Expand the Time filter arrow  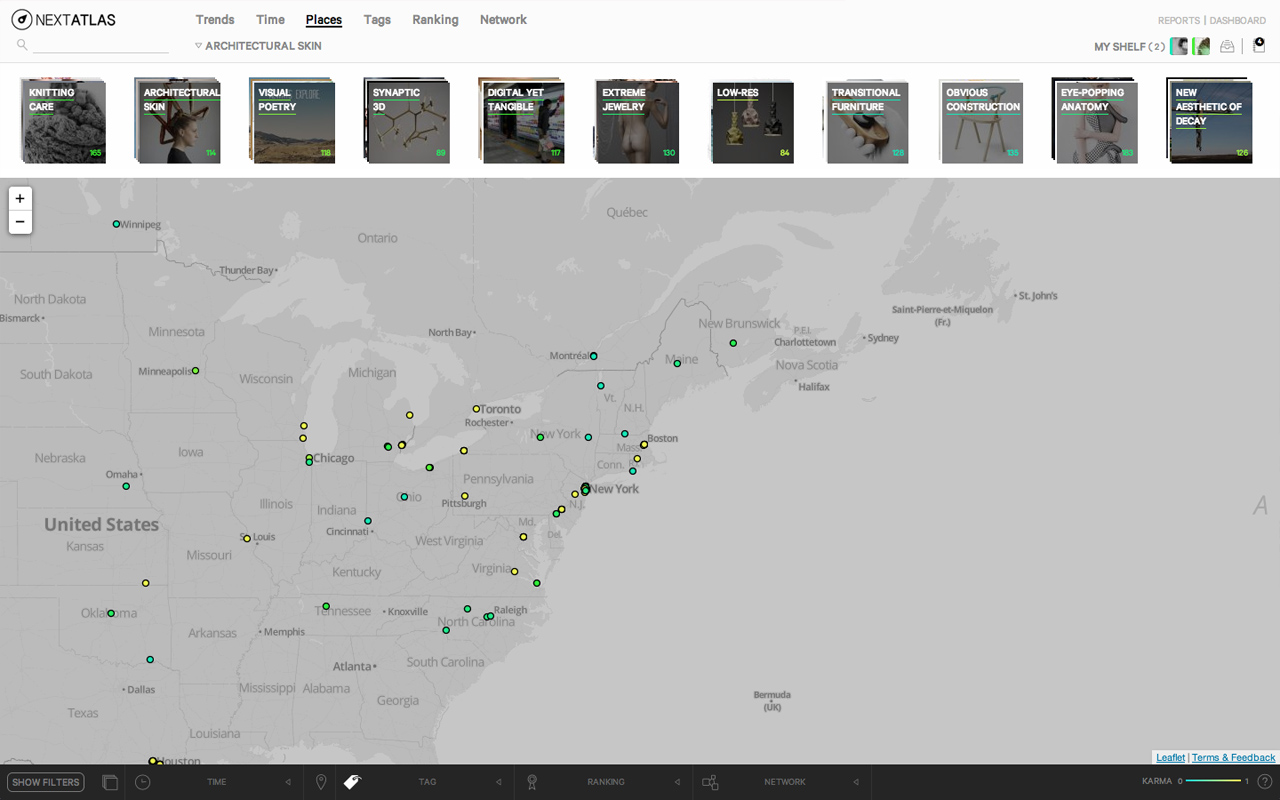click(288, 782)
